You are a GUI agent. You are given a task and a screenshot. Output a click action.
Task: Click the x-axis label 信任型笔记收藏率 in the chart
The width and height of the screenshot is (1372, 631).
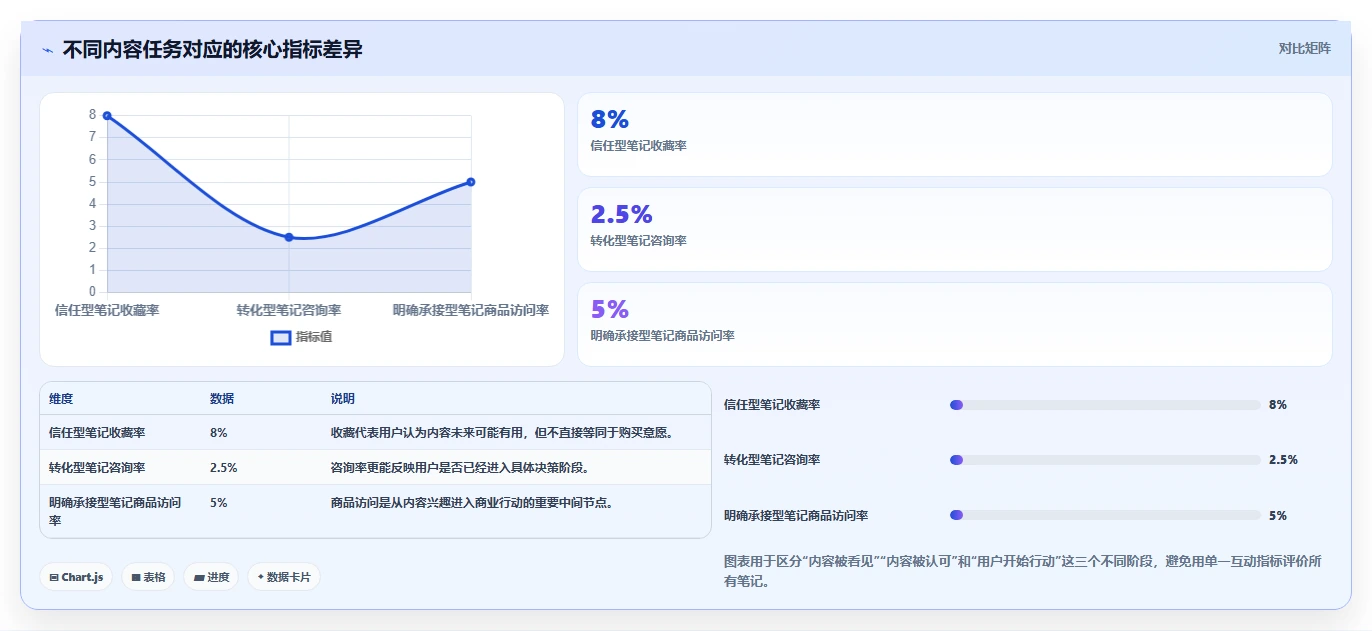pyautogui.click(x=107, y=311)
